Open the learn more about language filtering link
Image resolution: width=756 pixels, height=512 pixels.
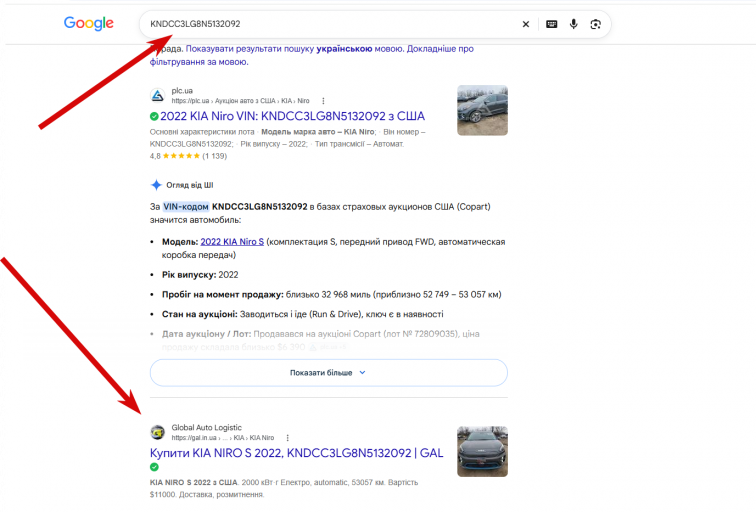(311, 55)
